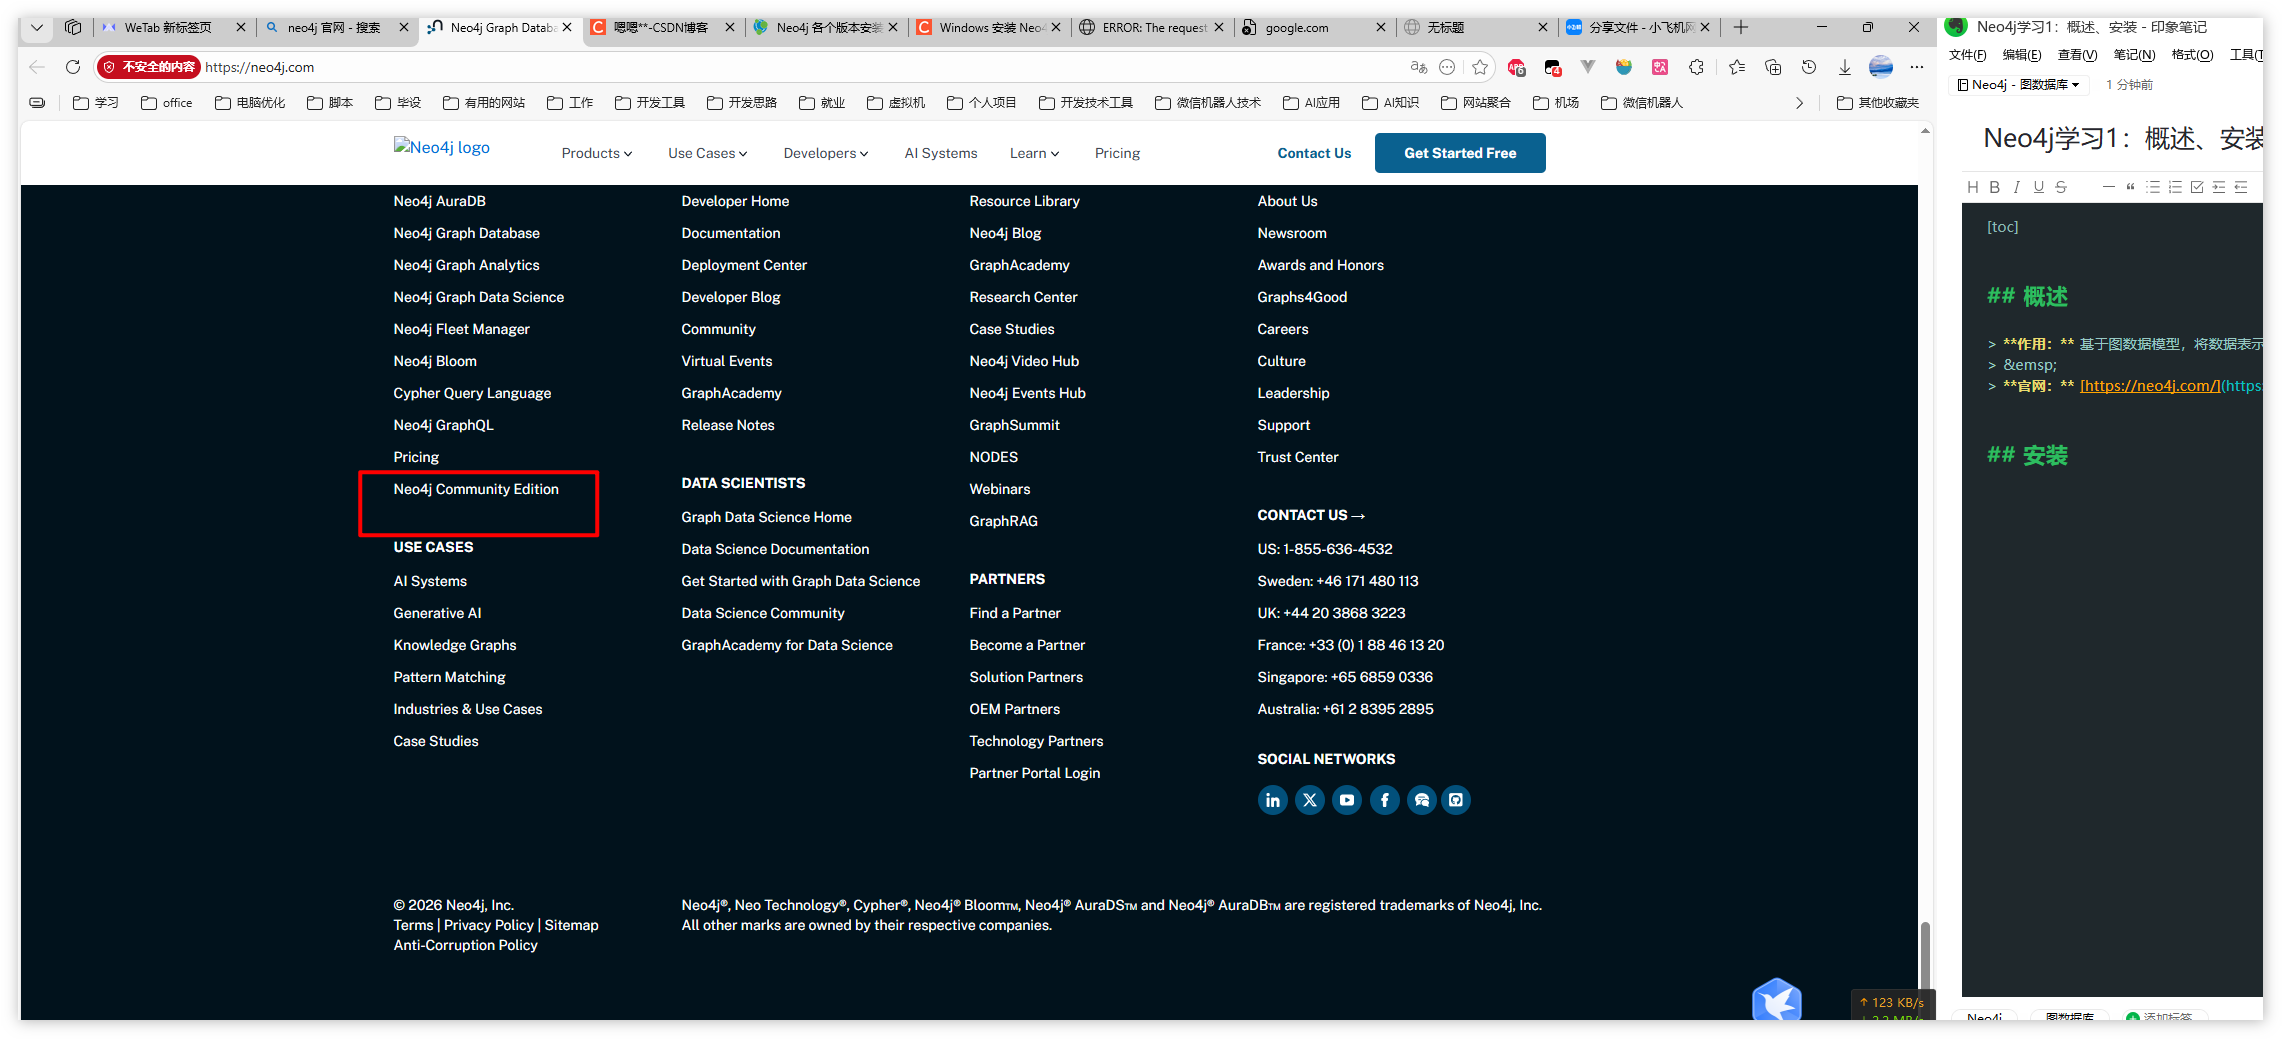
Task: Open the ABP ad blocker extension
Action: tap(1517, 67)
